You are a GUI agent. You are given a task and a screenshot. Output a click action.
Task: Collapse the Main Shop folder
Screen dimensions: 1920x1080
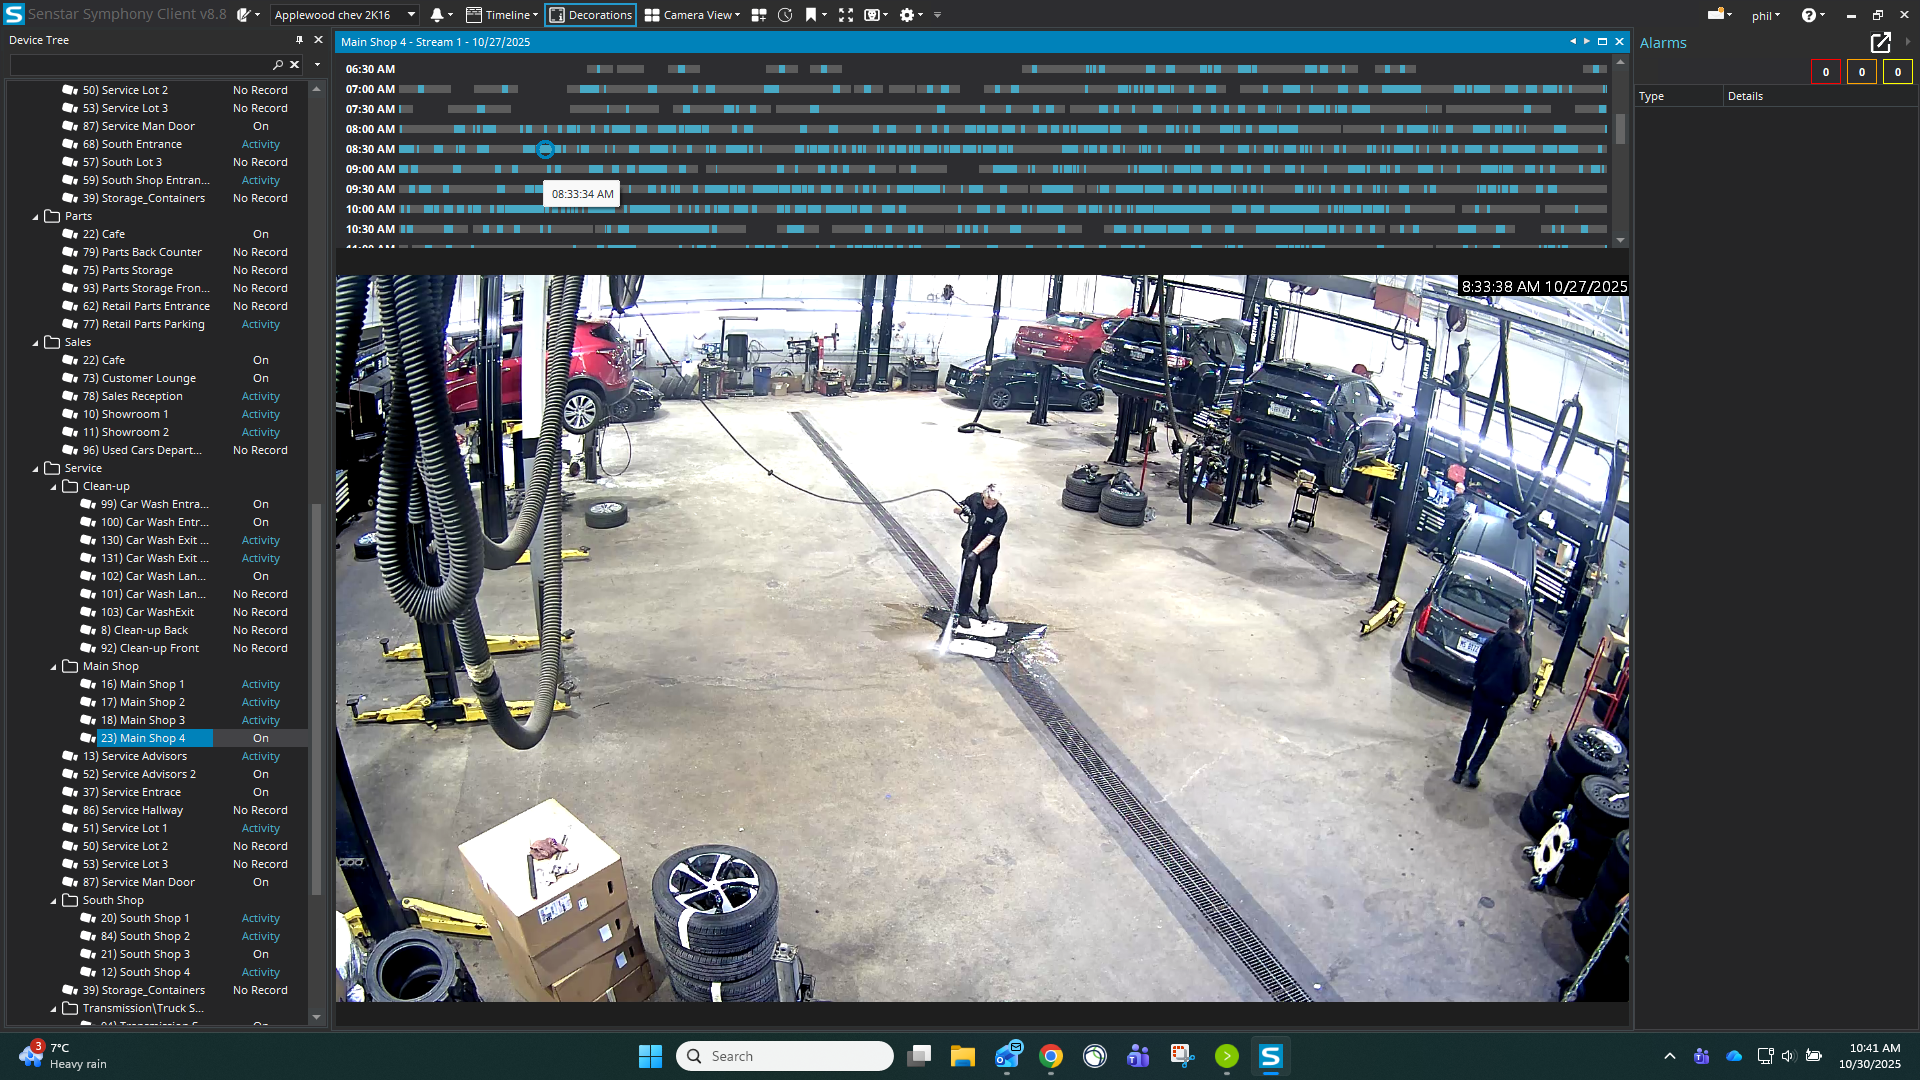pyautogui.click(x=54, y=667)
